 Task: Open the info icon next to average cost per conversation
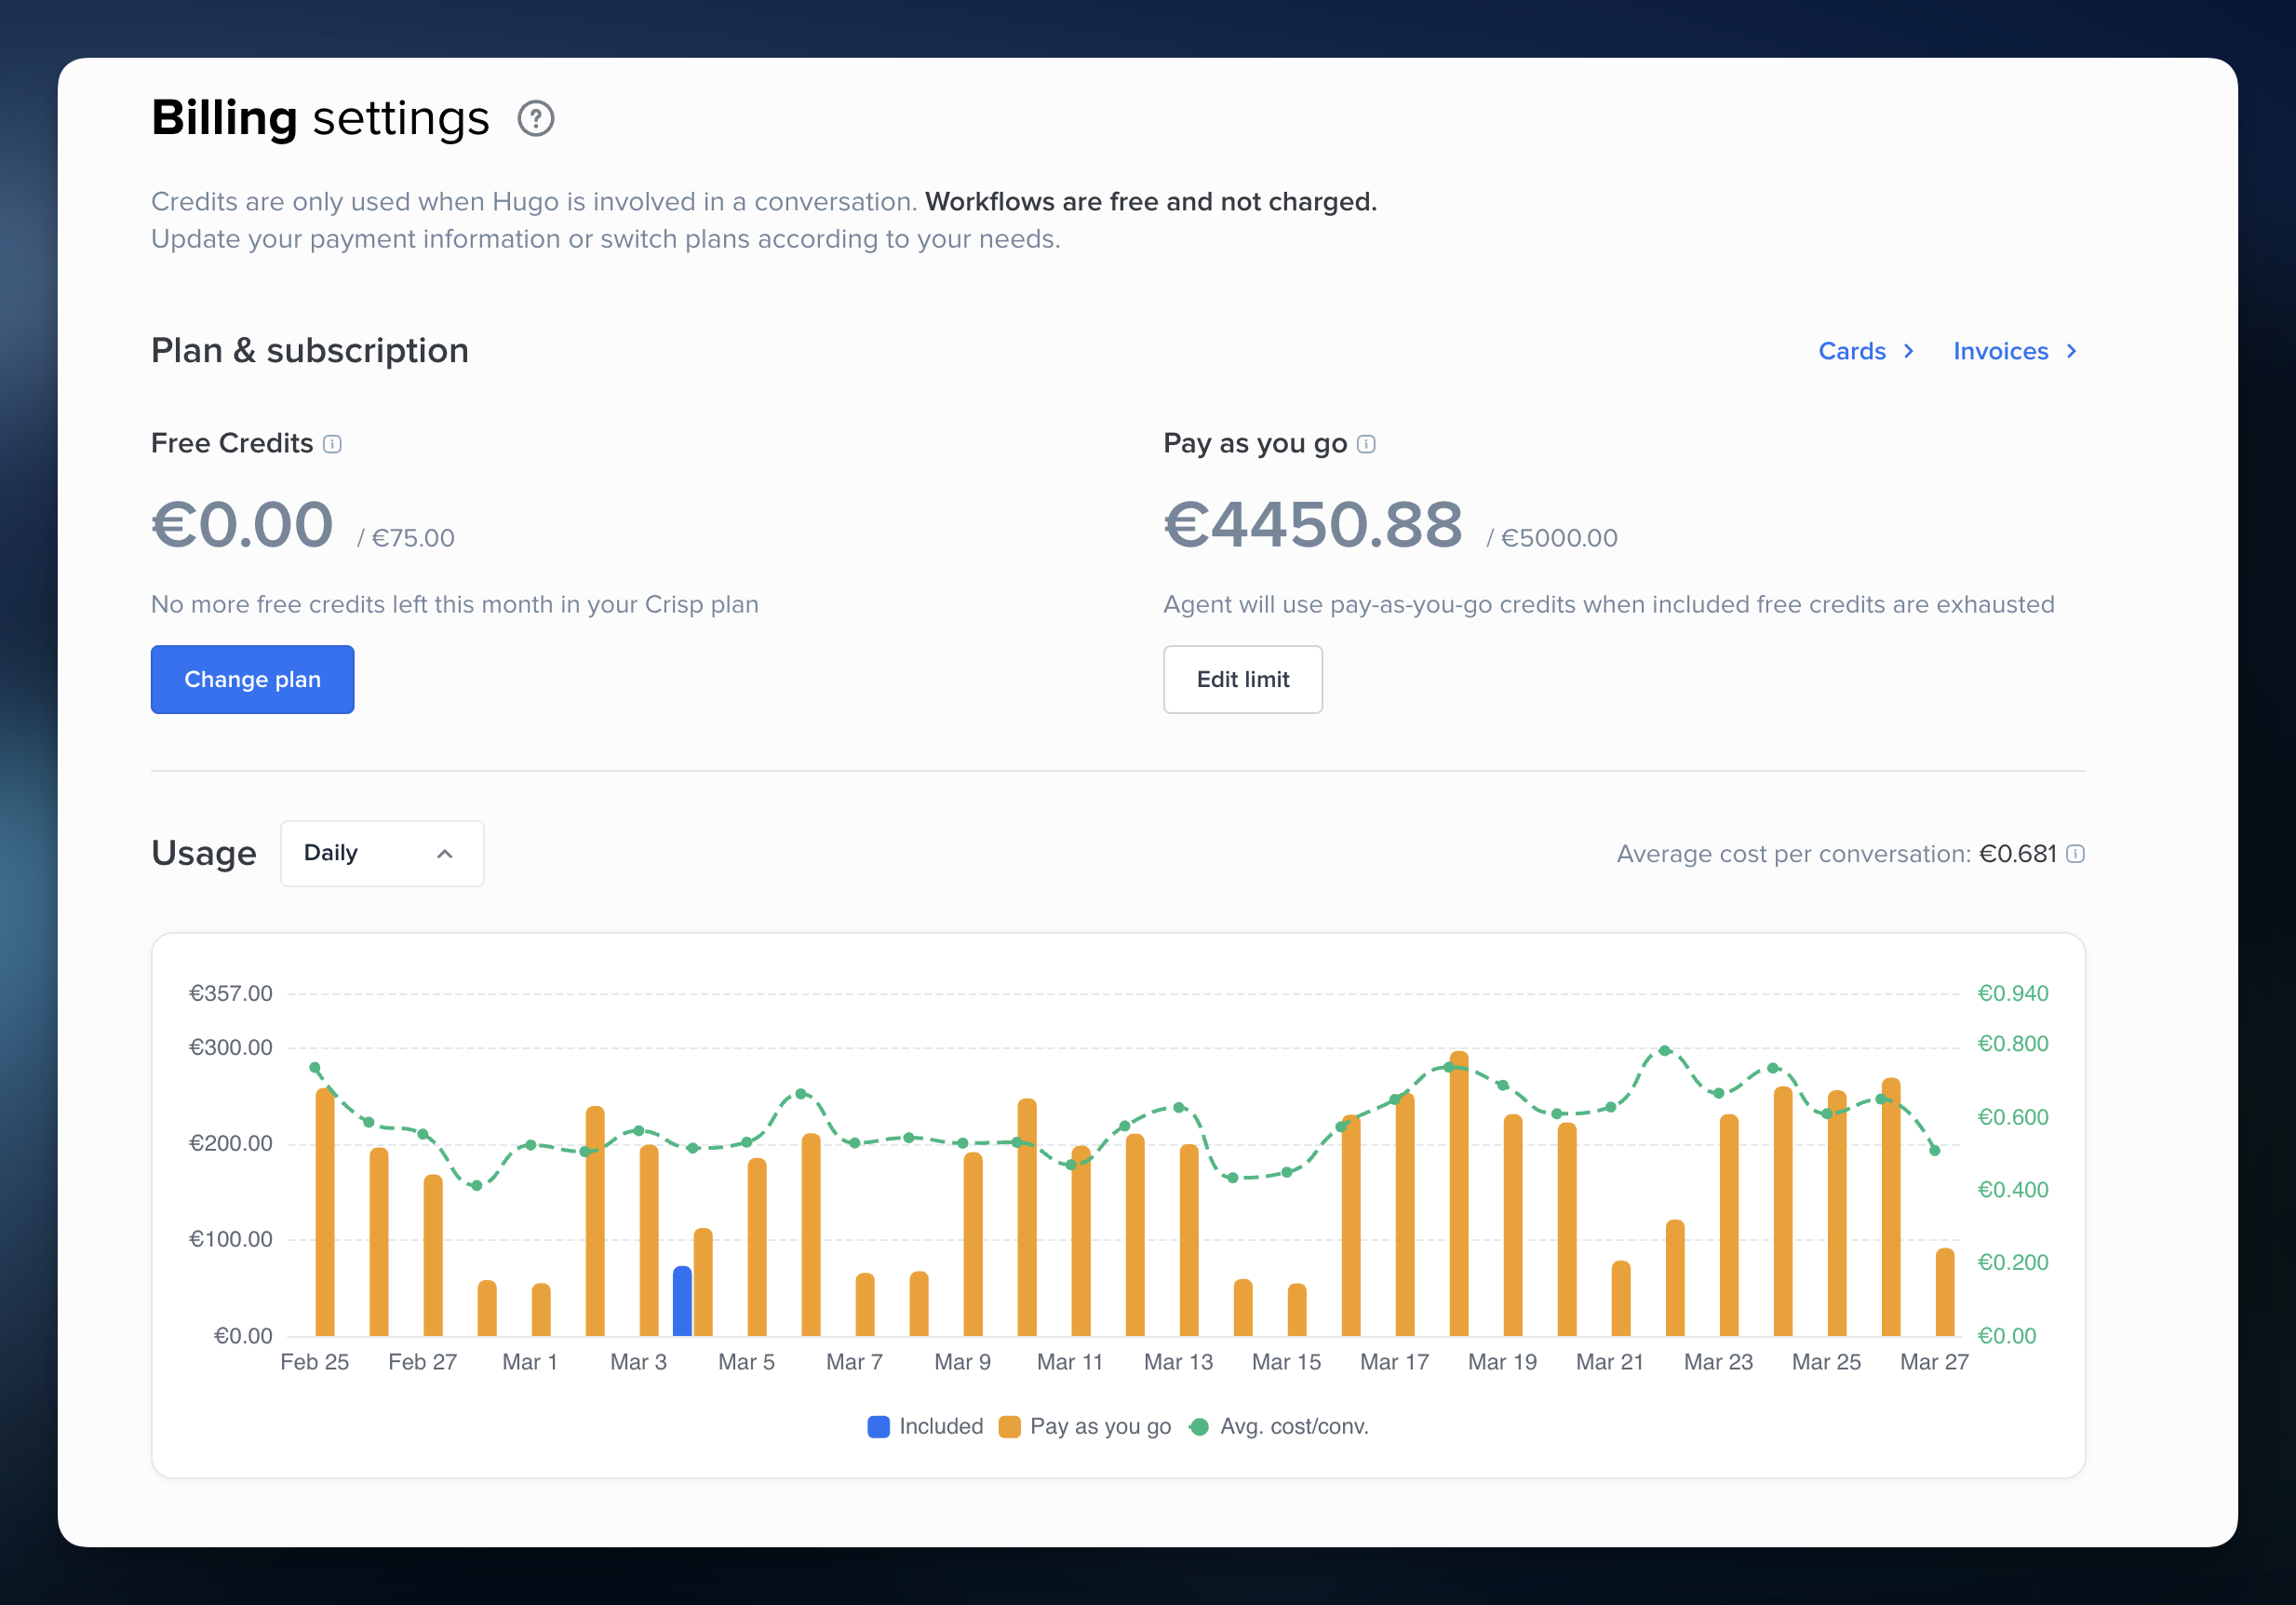point(2078,855)
